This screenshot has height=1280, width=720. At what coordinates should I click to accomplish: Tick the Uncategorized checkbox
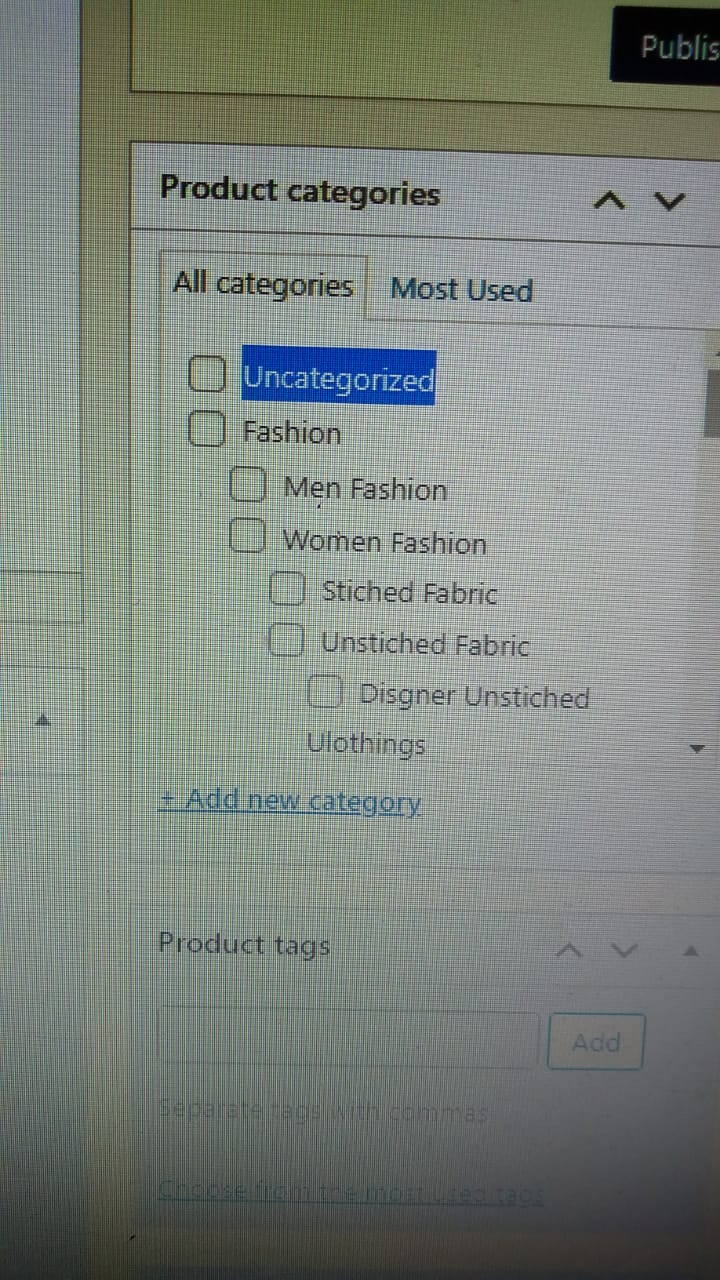[x=207, y=375]
